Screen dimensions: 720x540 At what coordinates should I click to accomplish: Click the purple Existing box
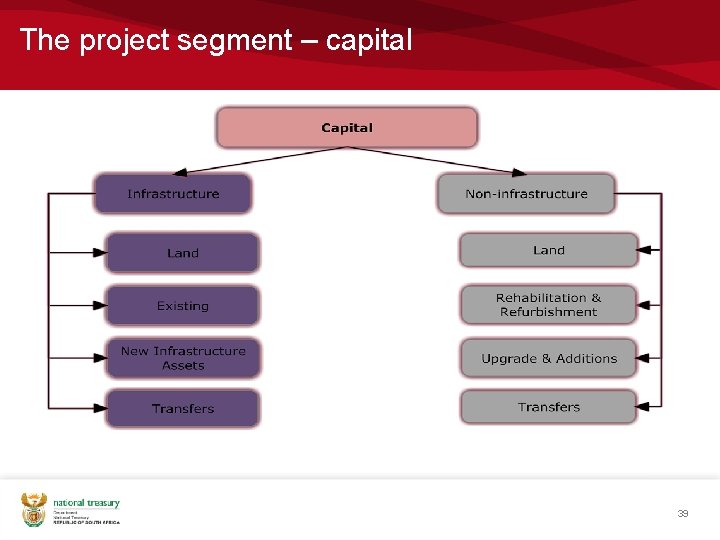(x=183, y=306)
